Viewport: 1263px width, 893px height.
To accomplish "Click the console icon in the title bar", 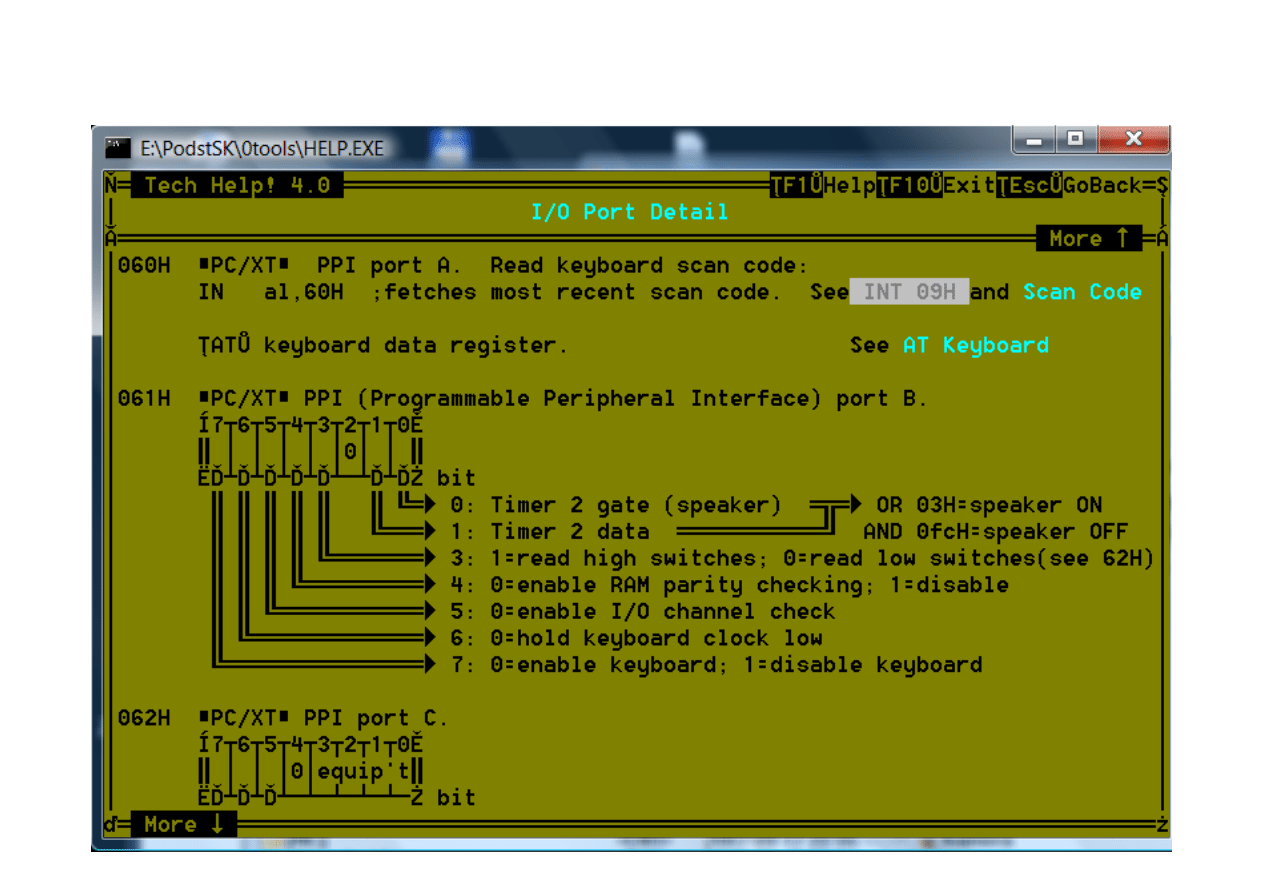I will (117, 148).
